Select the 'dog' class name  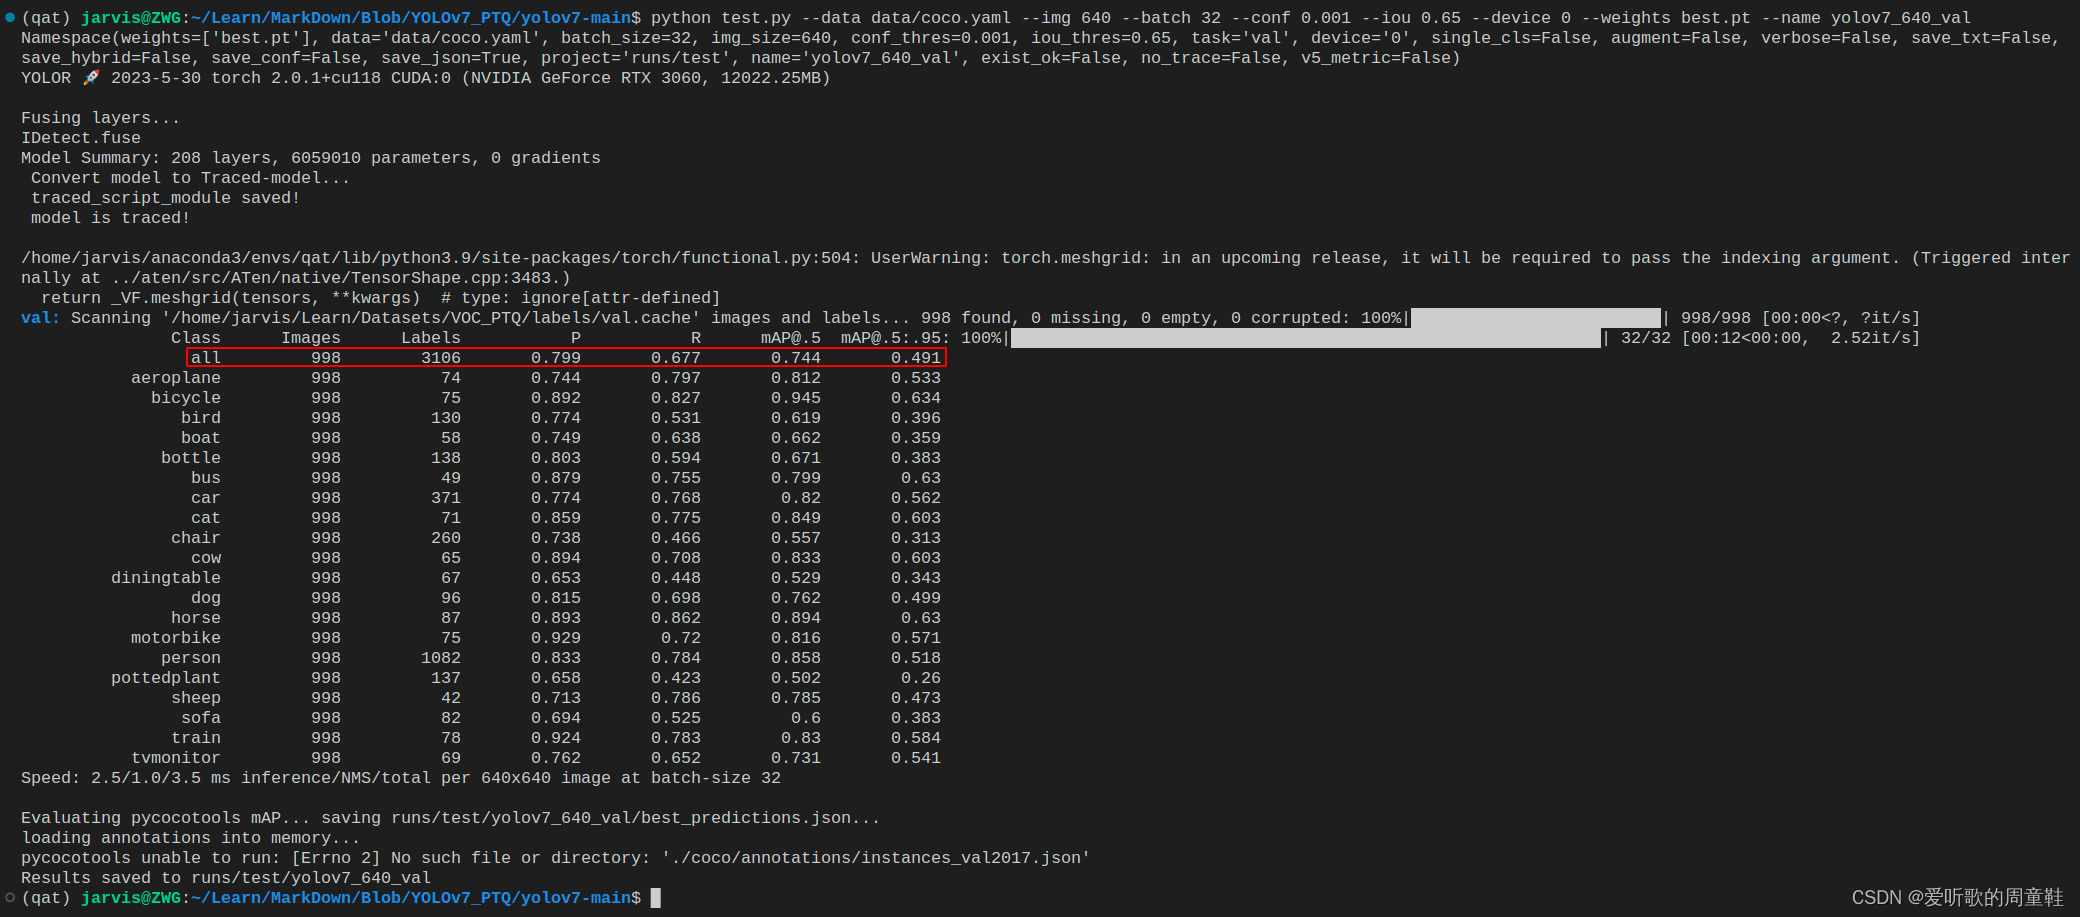(206, 598)
